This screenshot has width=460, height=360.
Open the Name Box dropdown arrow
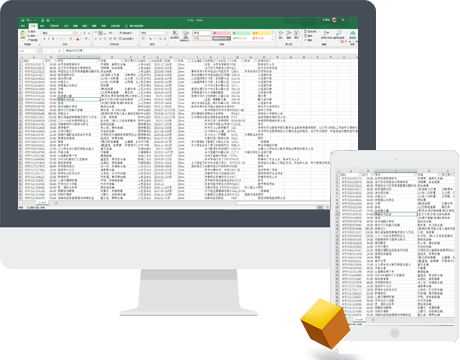coord(35,51)
